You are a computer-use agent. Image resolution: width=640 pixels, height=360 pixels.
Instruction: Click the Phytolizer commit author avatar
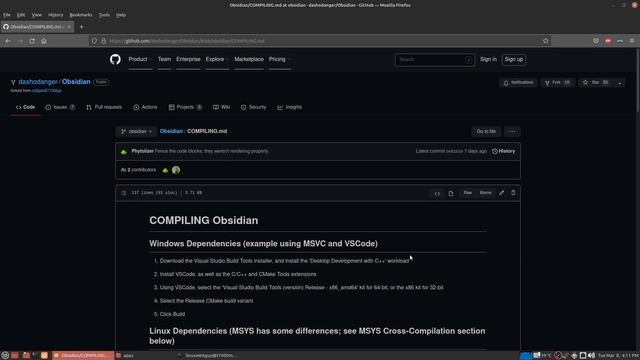[x=124, y=151]
